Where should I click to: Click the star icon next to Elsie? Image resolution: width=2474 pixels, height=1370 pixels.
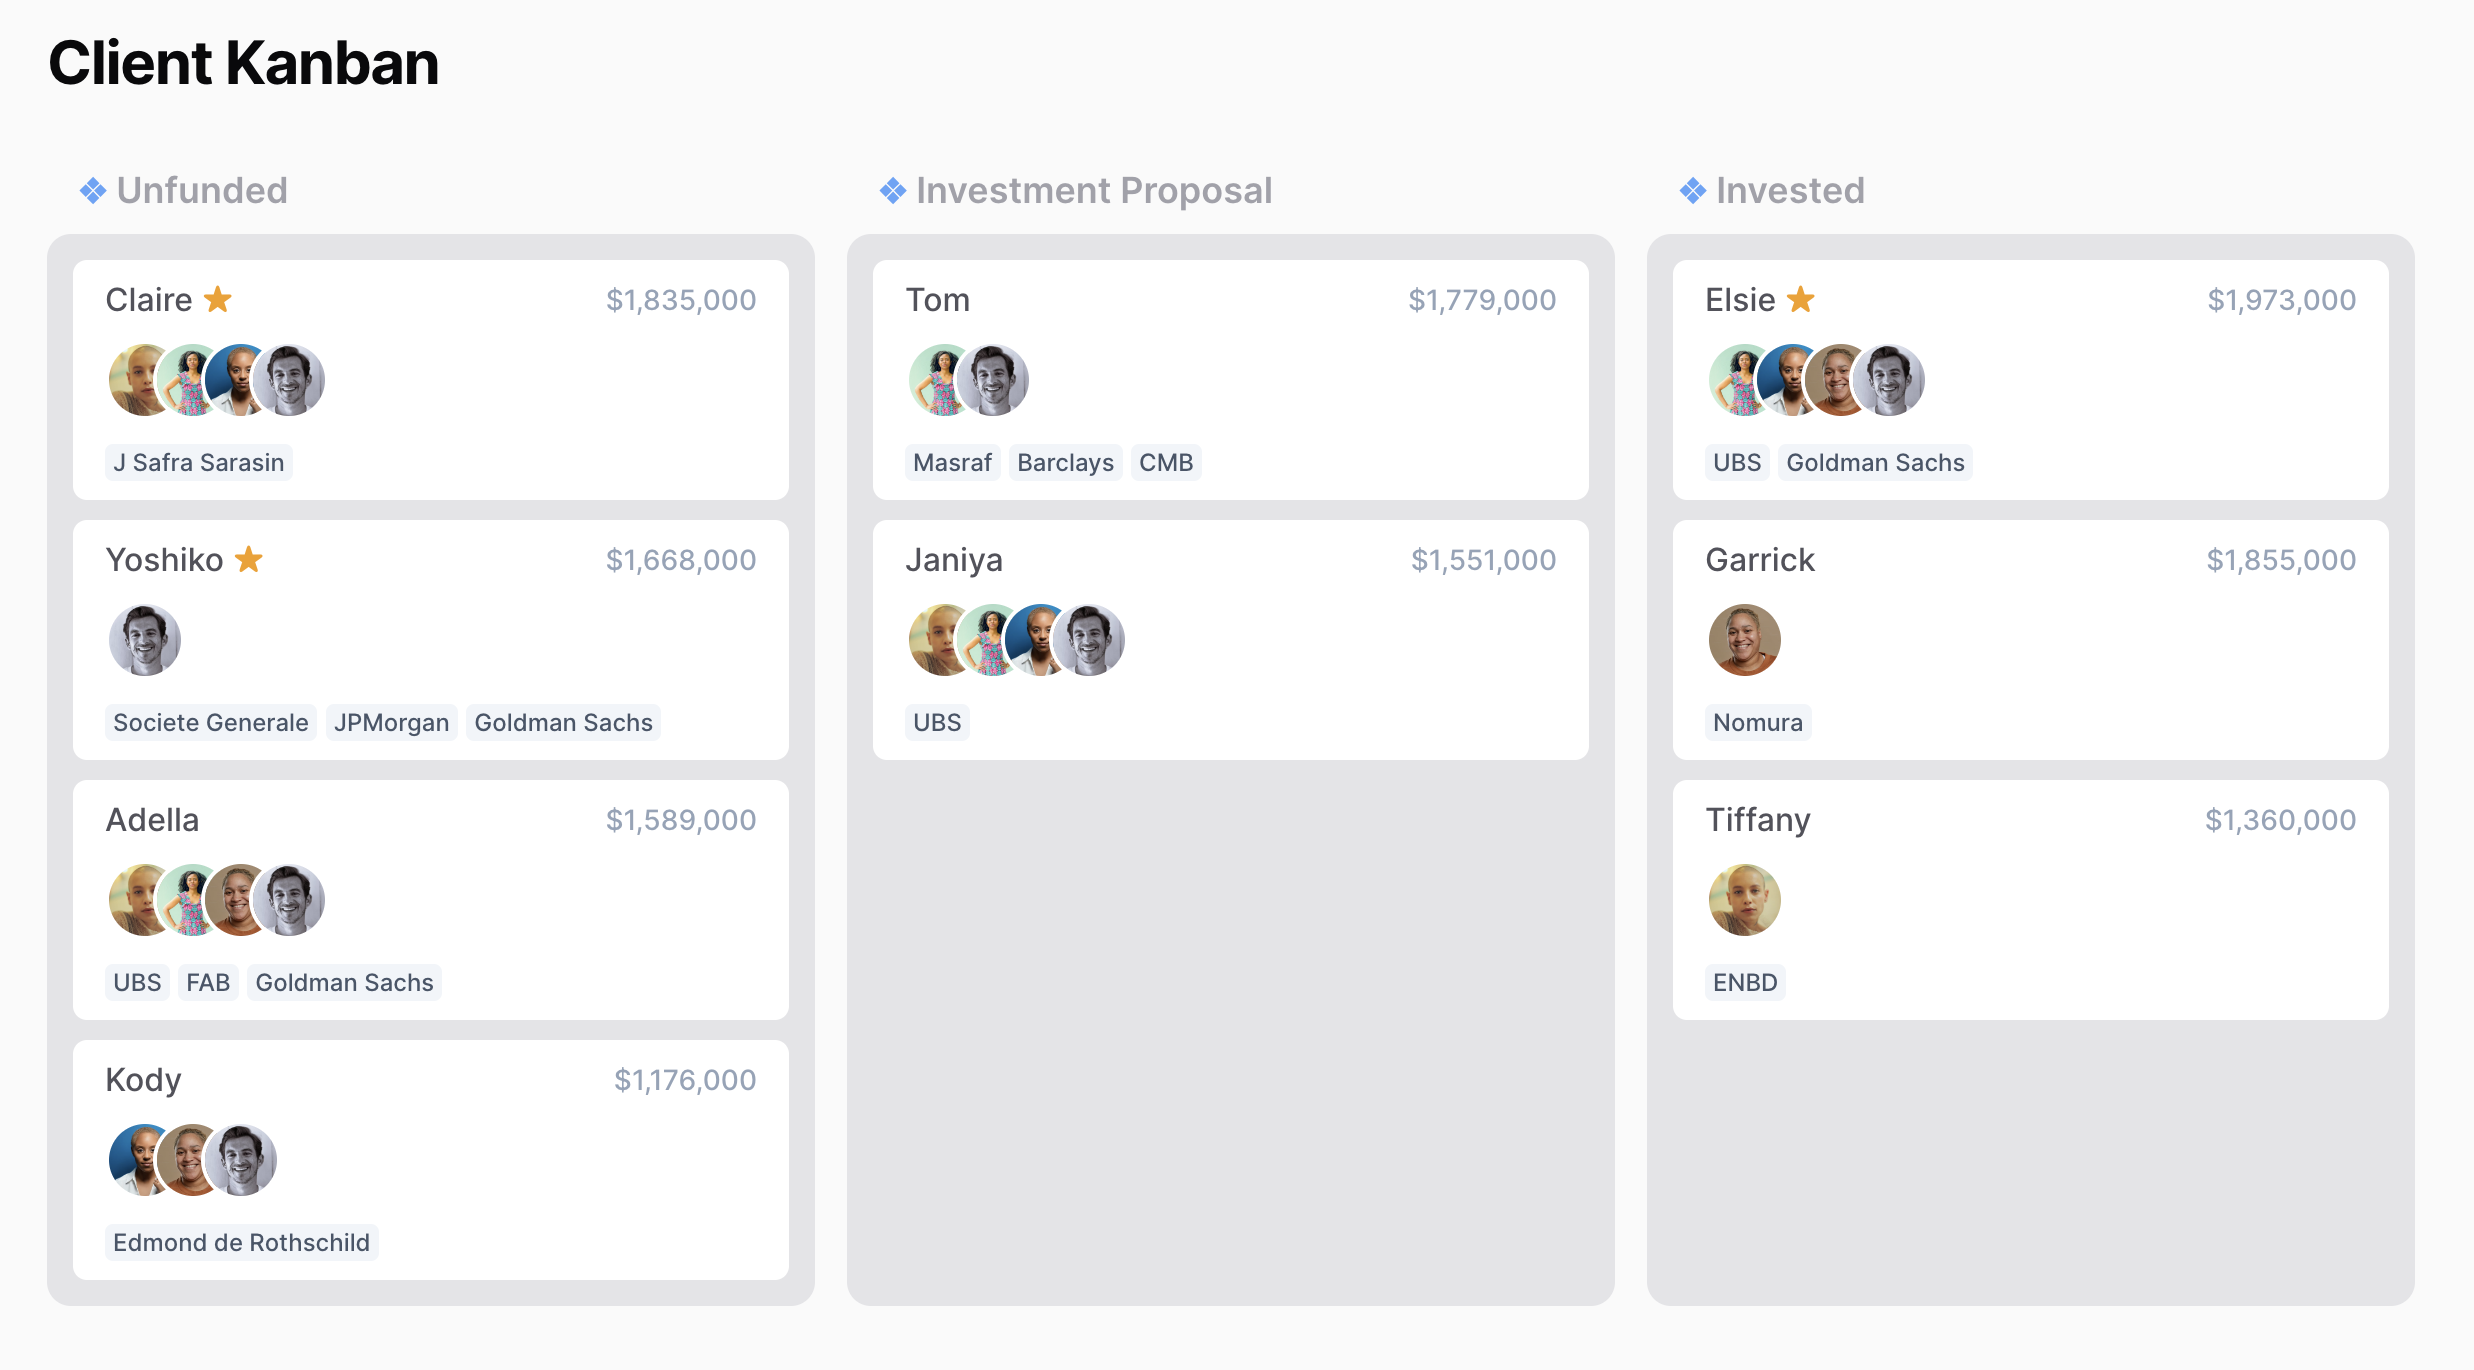click(1801, 300)
